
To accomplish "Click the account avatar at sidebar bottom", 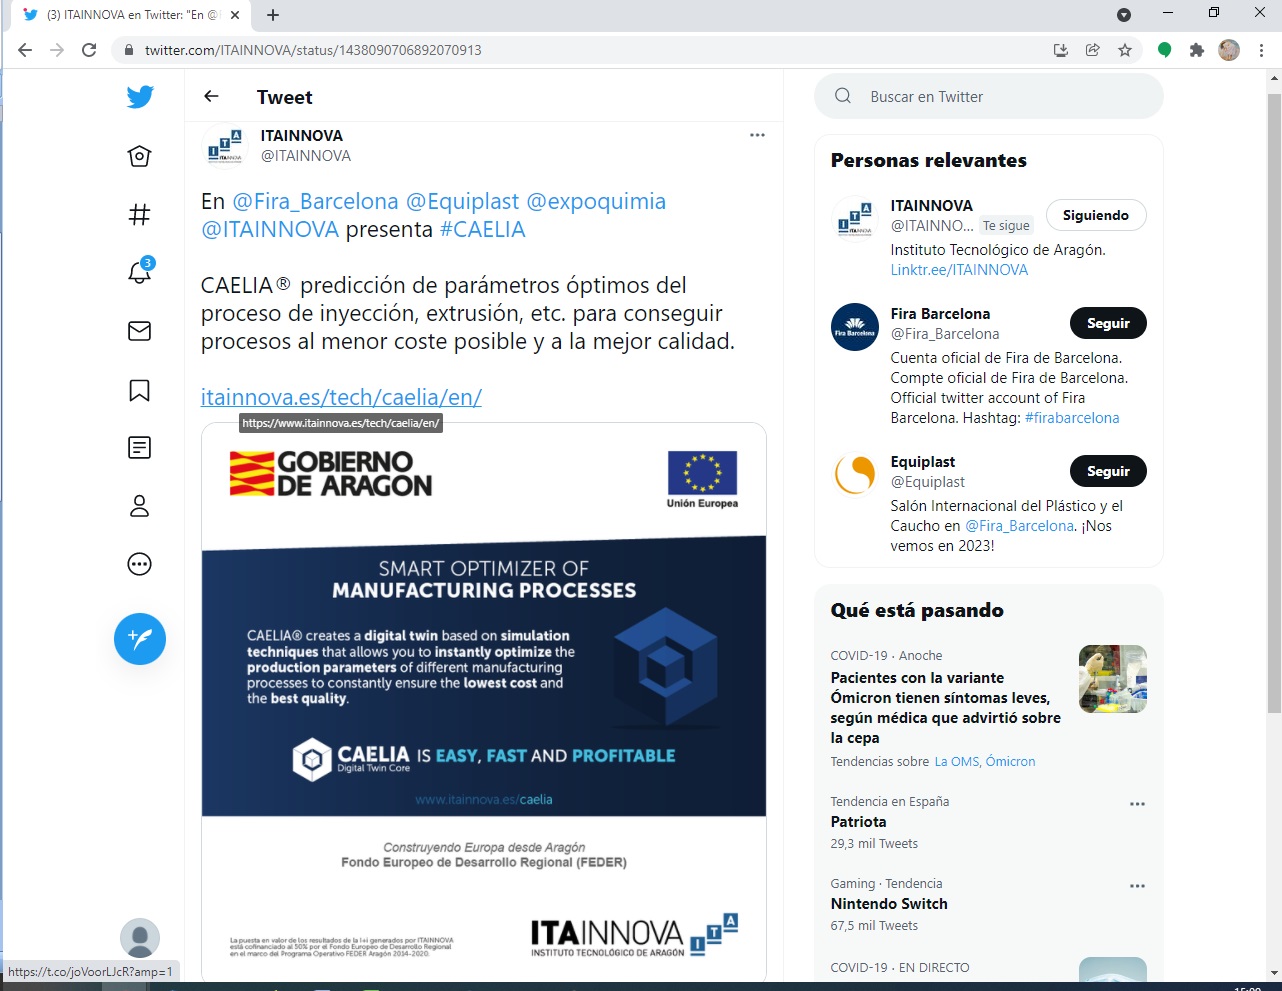I will (140, 938).
